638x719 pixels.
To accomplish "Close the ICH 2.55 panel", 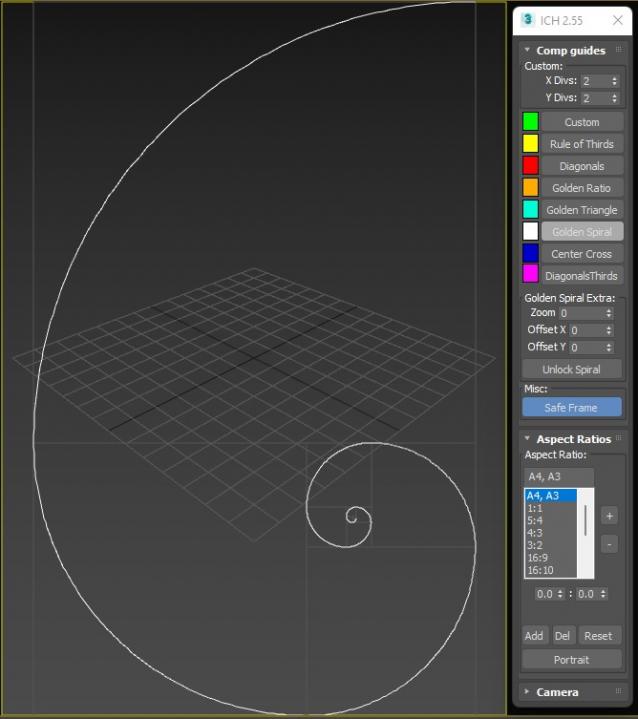I will (x=616, y=20).
